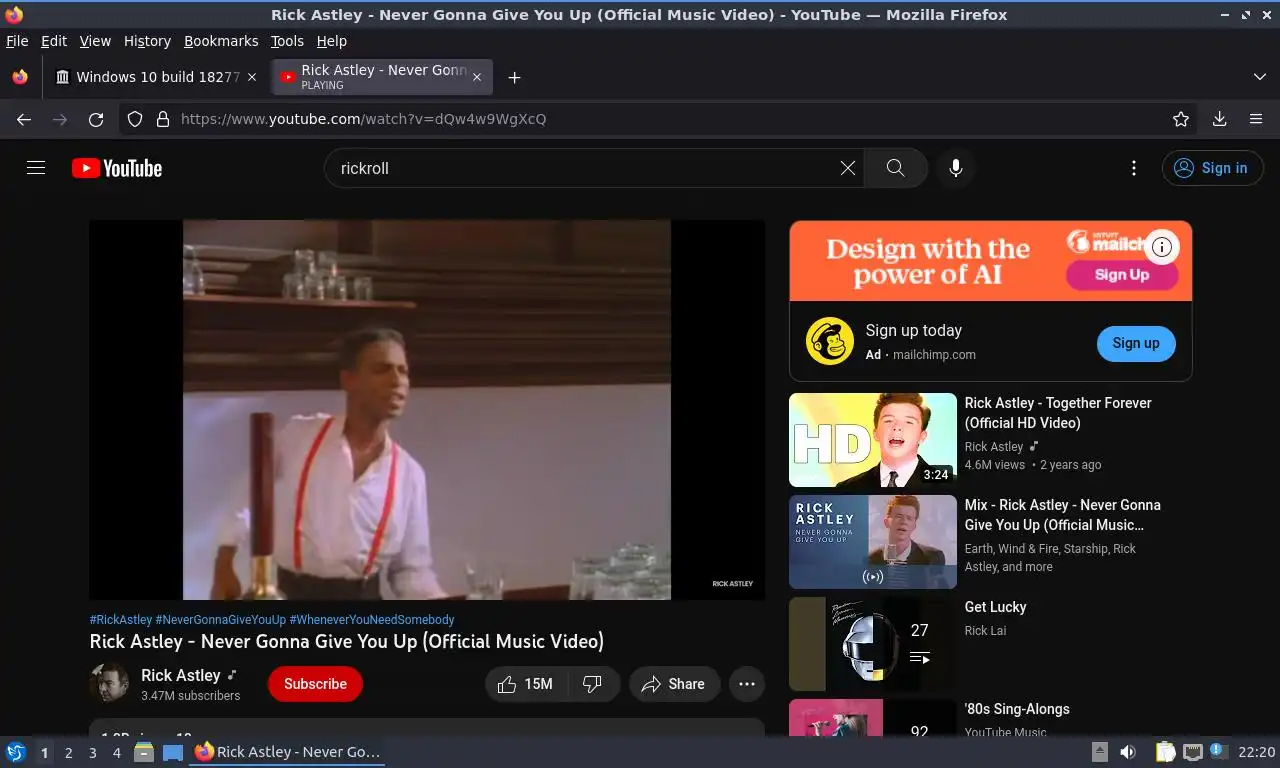Click blue Sign up ad button
This screenshot has height=768, width=1280.
[x=1136, y=343]
